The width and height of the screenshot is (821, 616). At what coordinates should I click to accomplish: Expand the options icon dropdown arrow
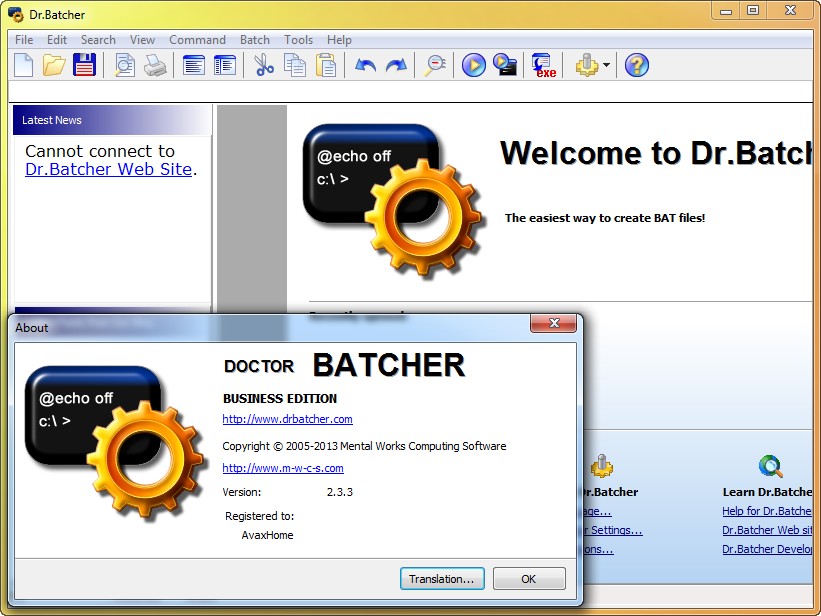coord(606,65)
